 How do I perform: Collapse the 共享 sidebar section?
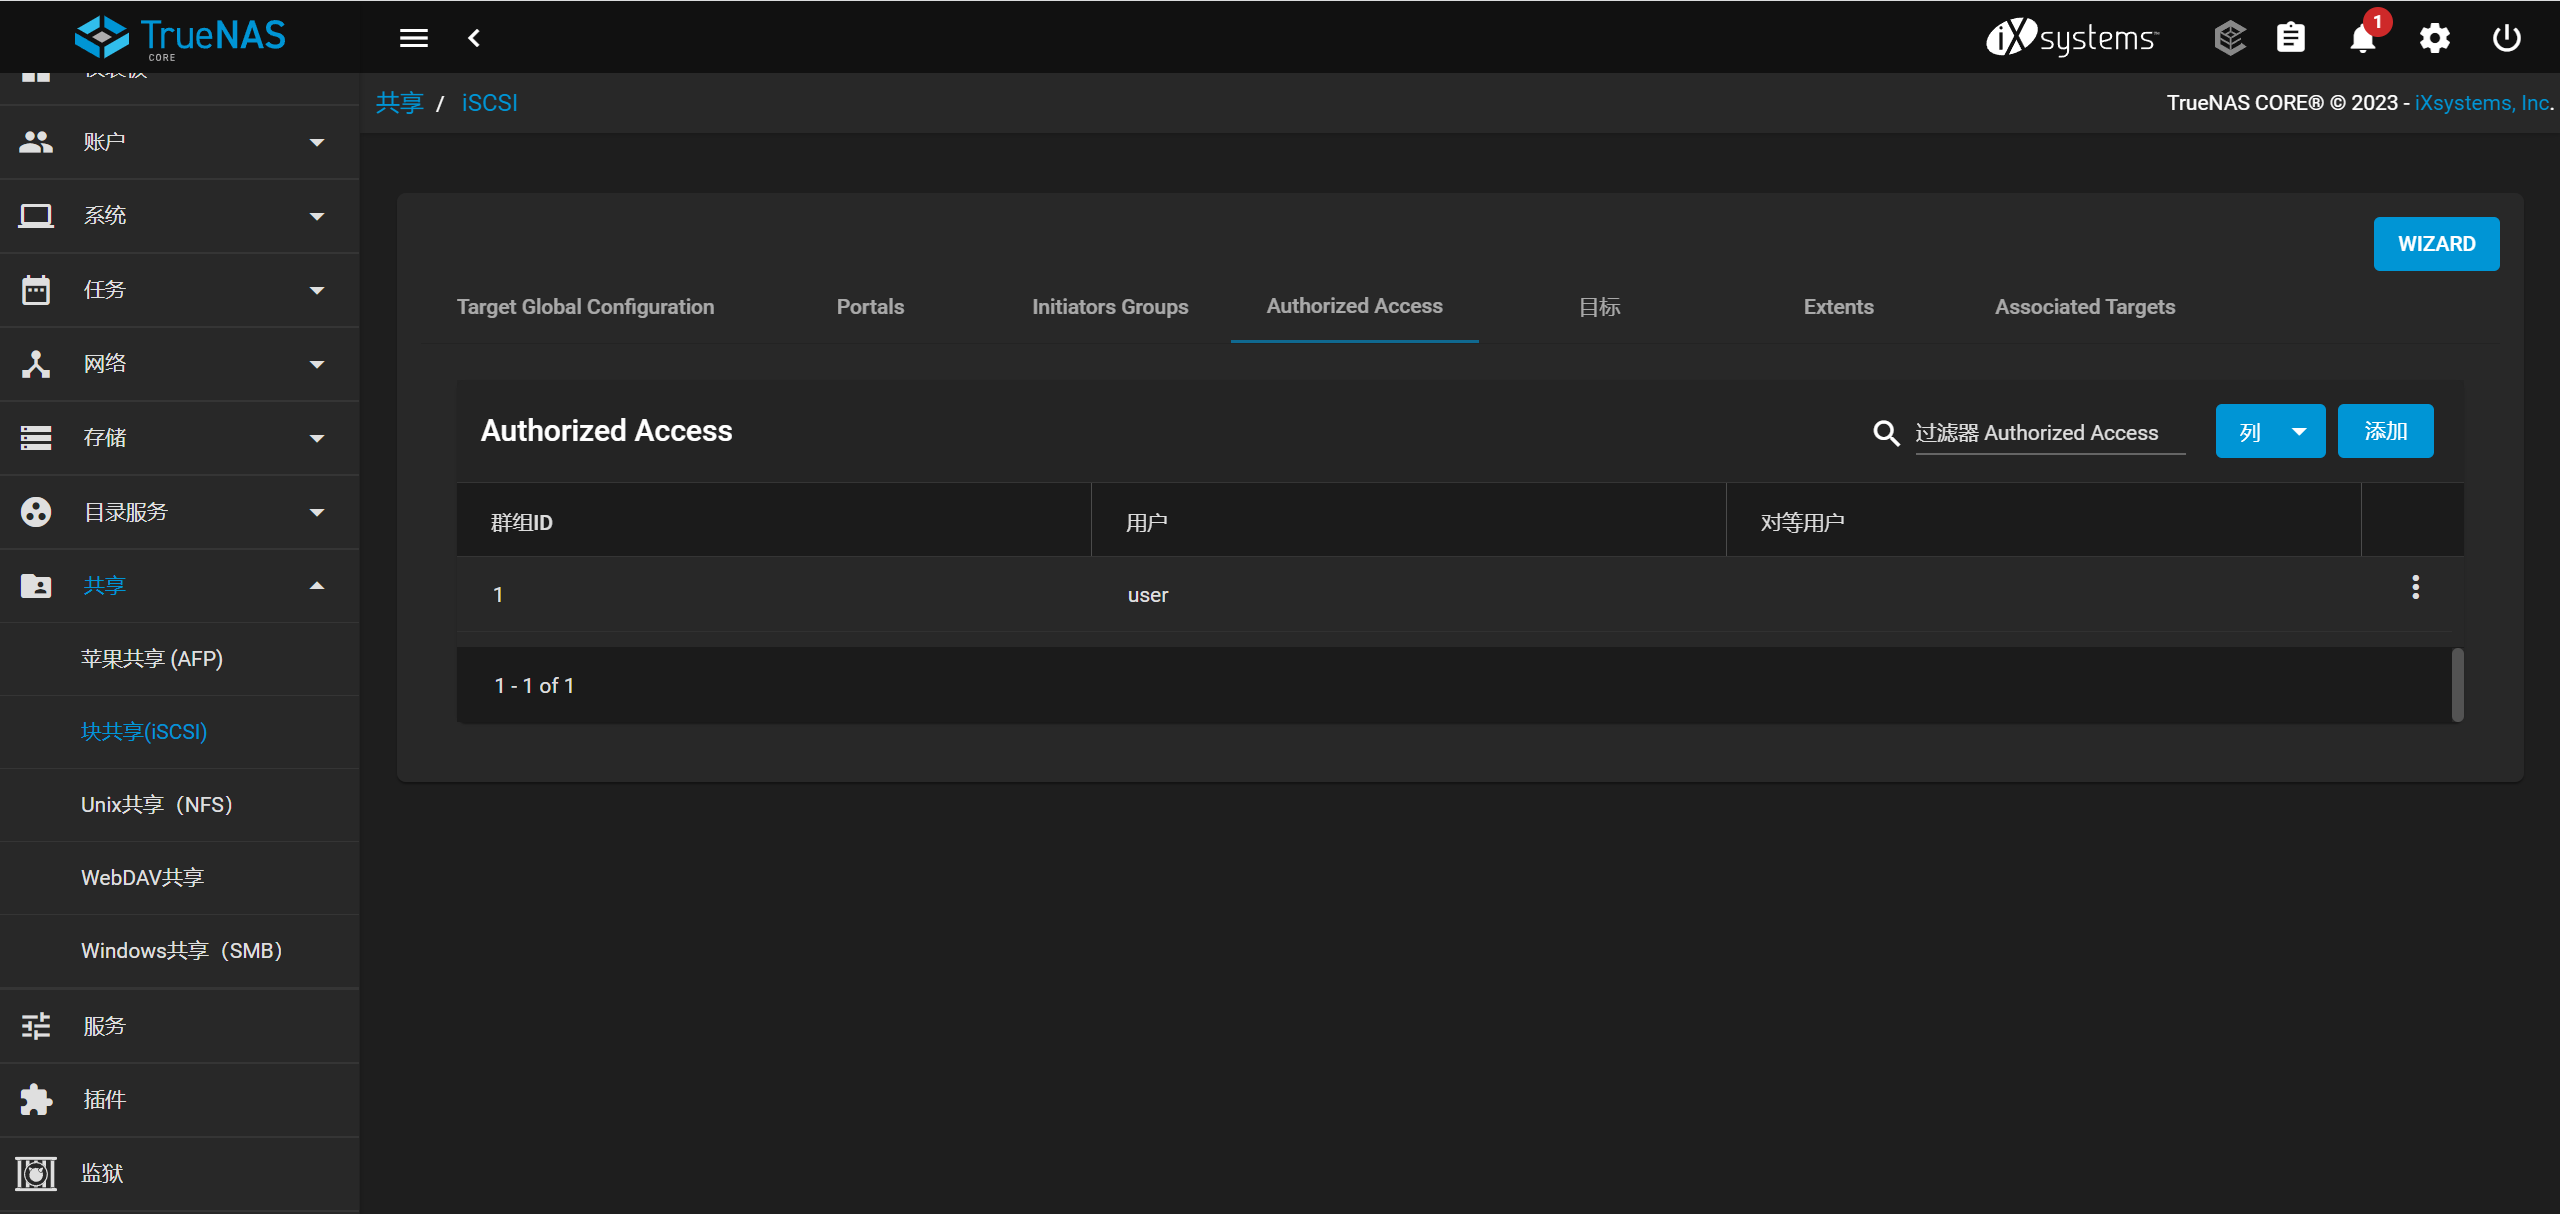[x=178, y=586]
